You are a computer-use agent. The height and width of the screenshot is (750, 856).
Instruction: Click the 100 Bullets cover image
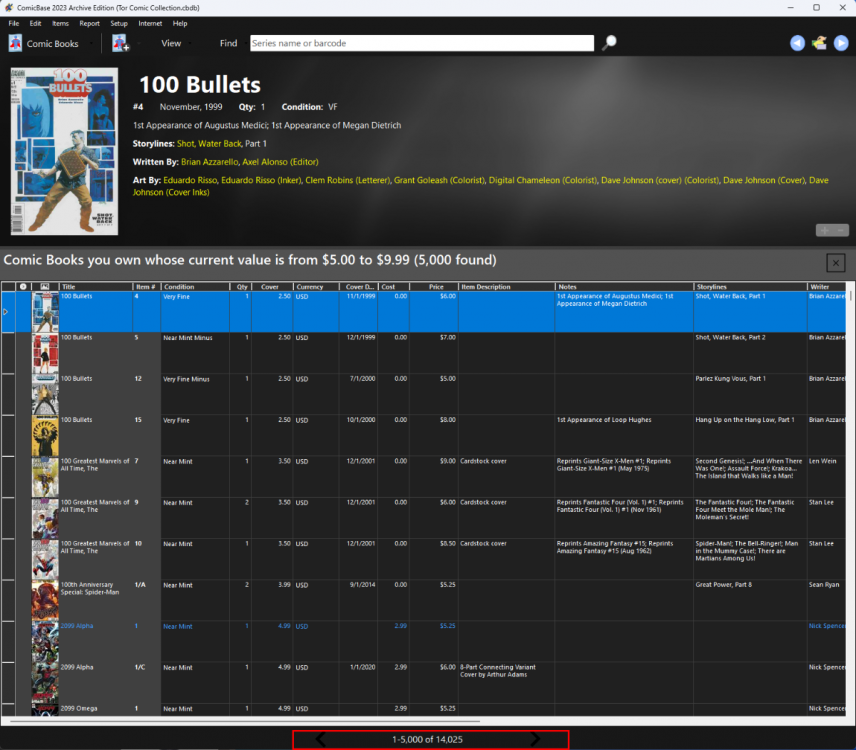(64, 151)
